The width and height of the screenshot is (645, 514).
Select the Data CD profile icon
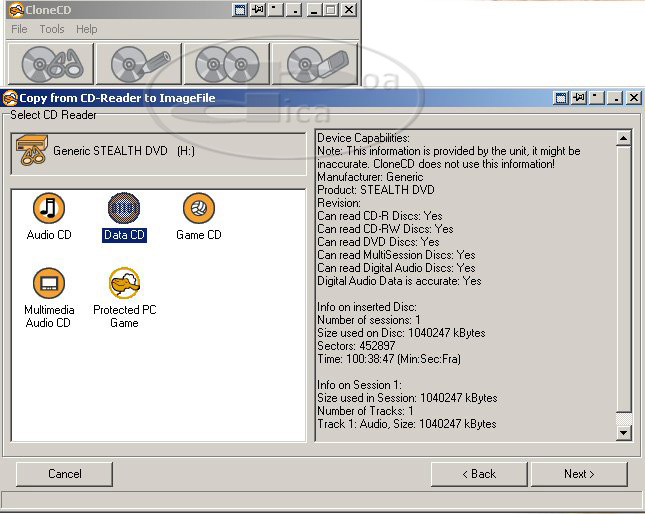pos(124,210)
